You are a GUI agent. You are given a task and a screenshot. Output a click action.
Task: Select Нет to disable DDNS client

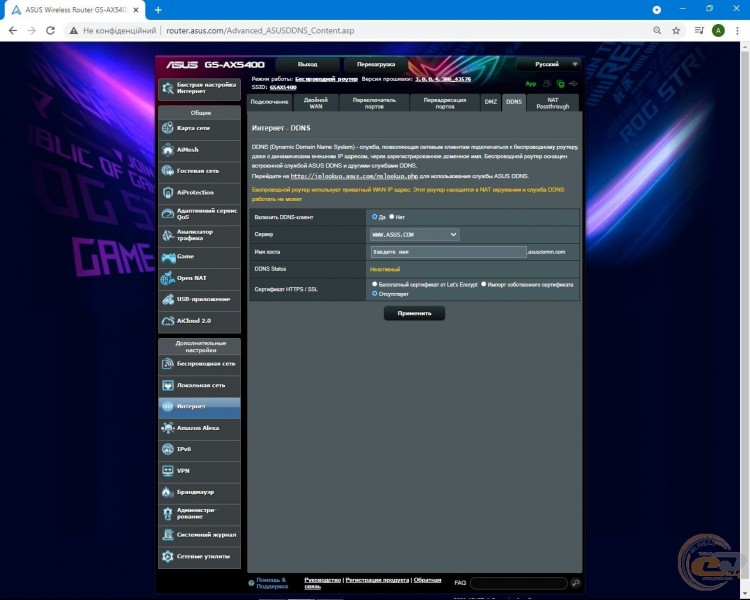coord(392,217)
